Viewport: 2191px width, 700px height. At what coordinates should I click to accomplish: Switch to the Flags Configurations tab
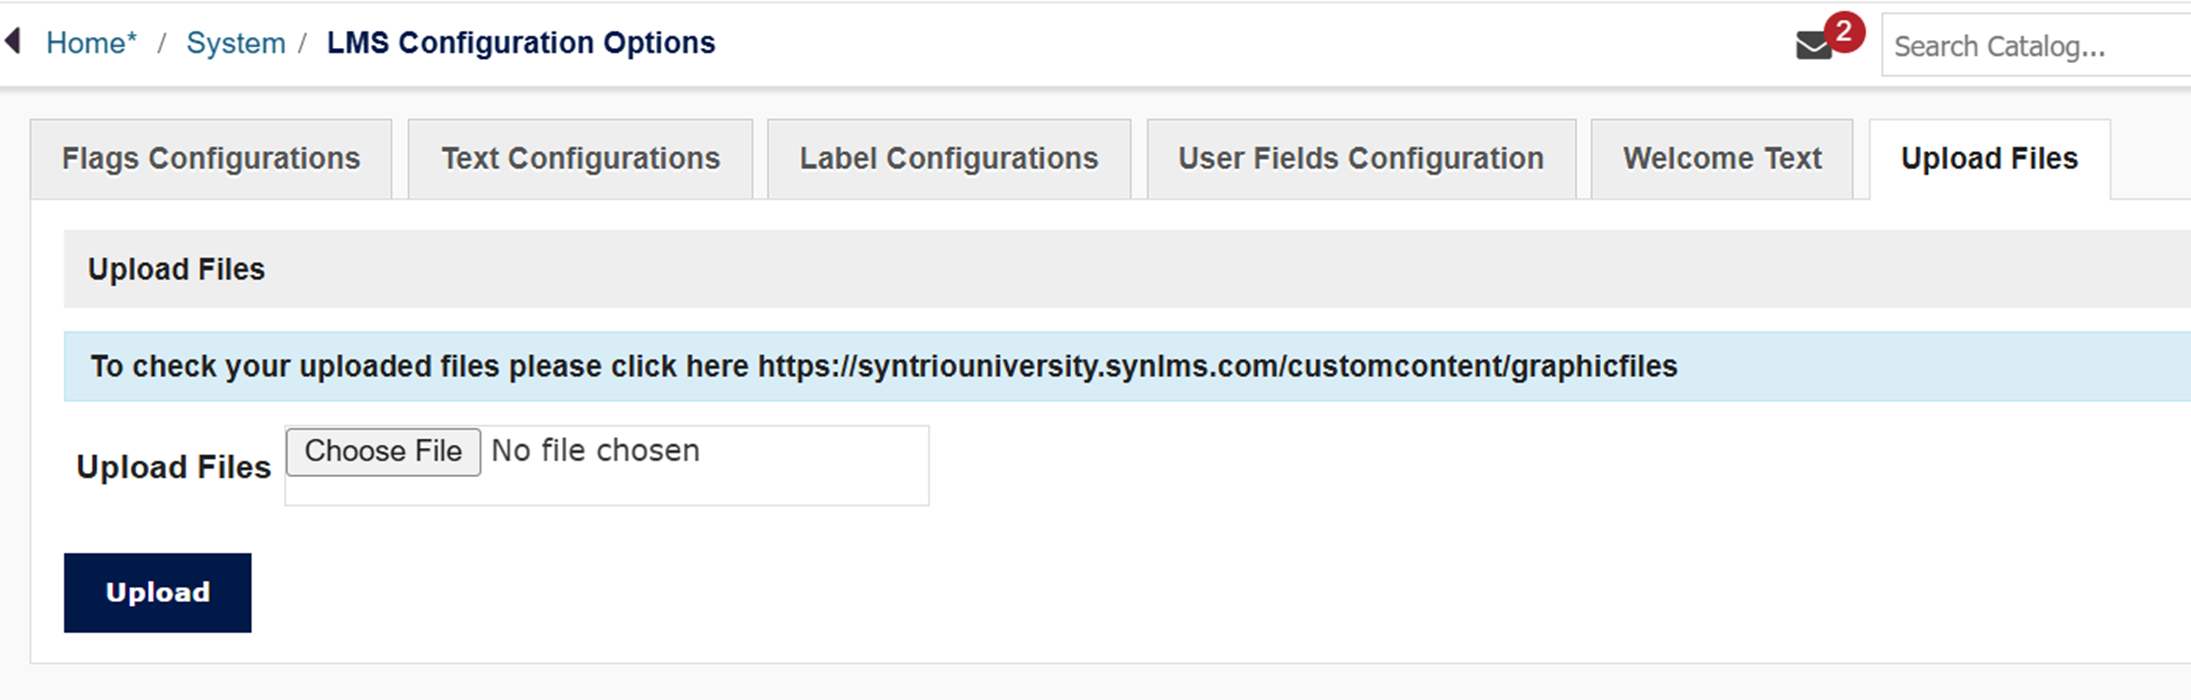(x=211, y=159)
